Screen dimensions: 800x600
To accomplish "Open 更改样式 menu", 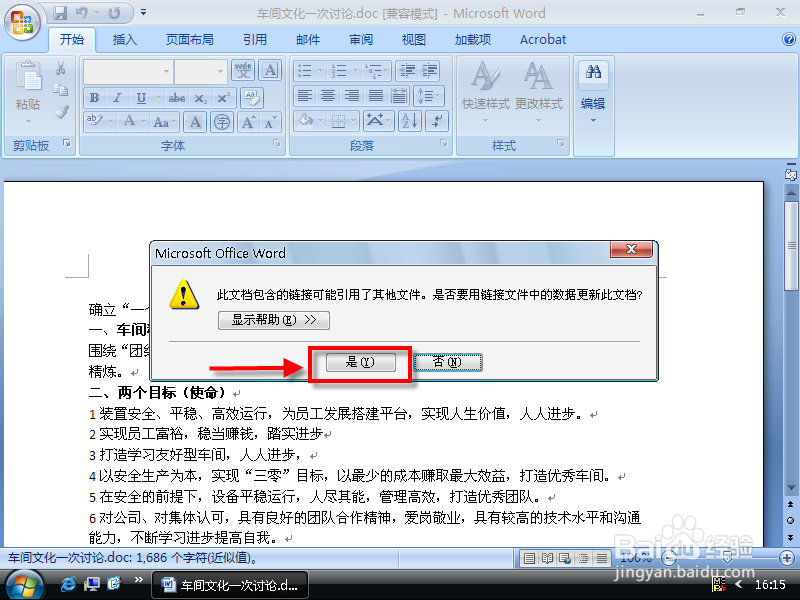I will 538,92.
